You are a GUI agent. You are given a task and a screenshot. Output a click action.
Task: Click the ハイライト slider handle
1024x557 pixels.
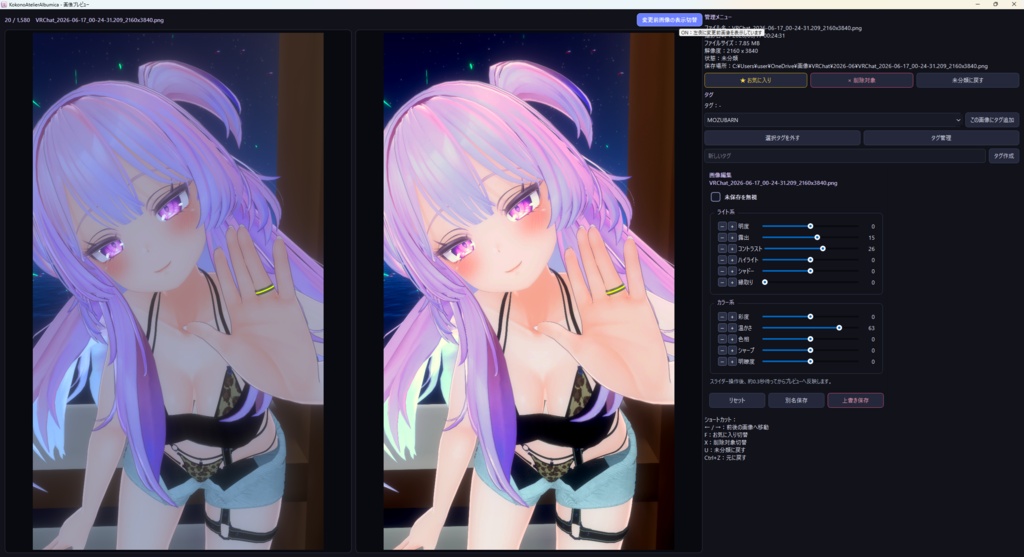pyautogui.click(x=810, y=260)
